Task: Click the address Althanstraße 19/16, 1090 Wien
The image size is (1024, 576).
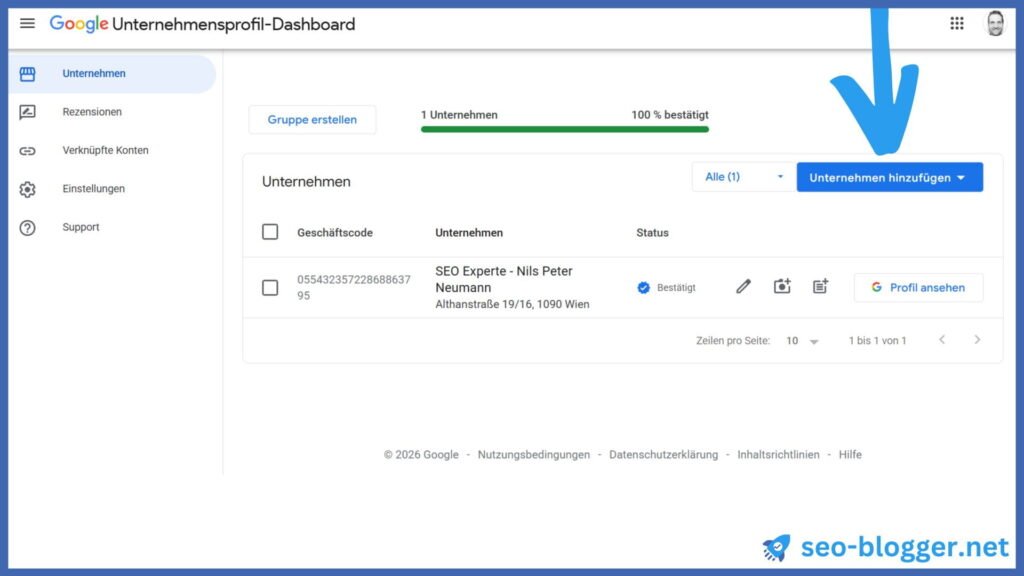Action: (x=512, y=304)
